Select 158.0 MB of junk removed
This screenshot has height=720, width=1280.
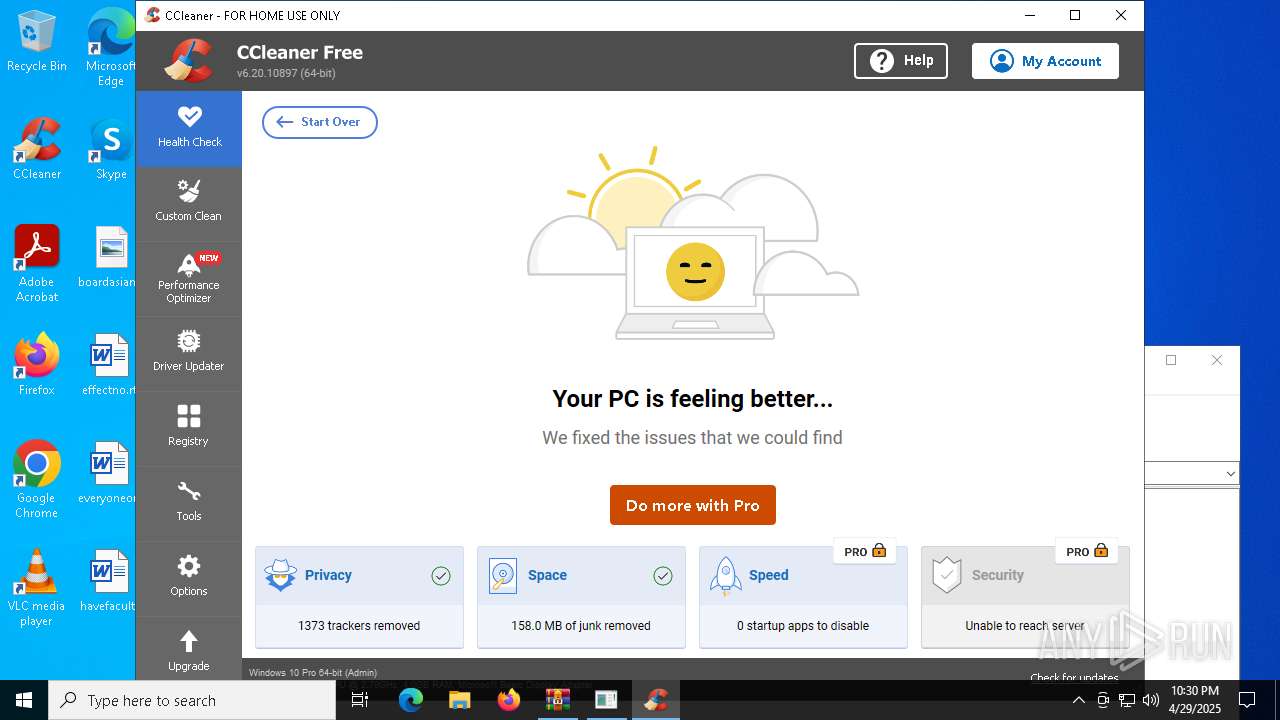click(581, 626)
